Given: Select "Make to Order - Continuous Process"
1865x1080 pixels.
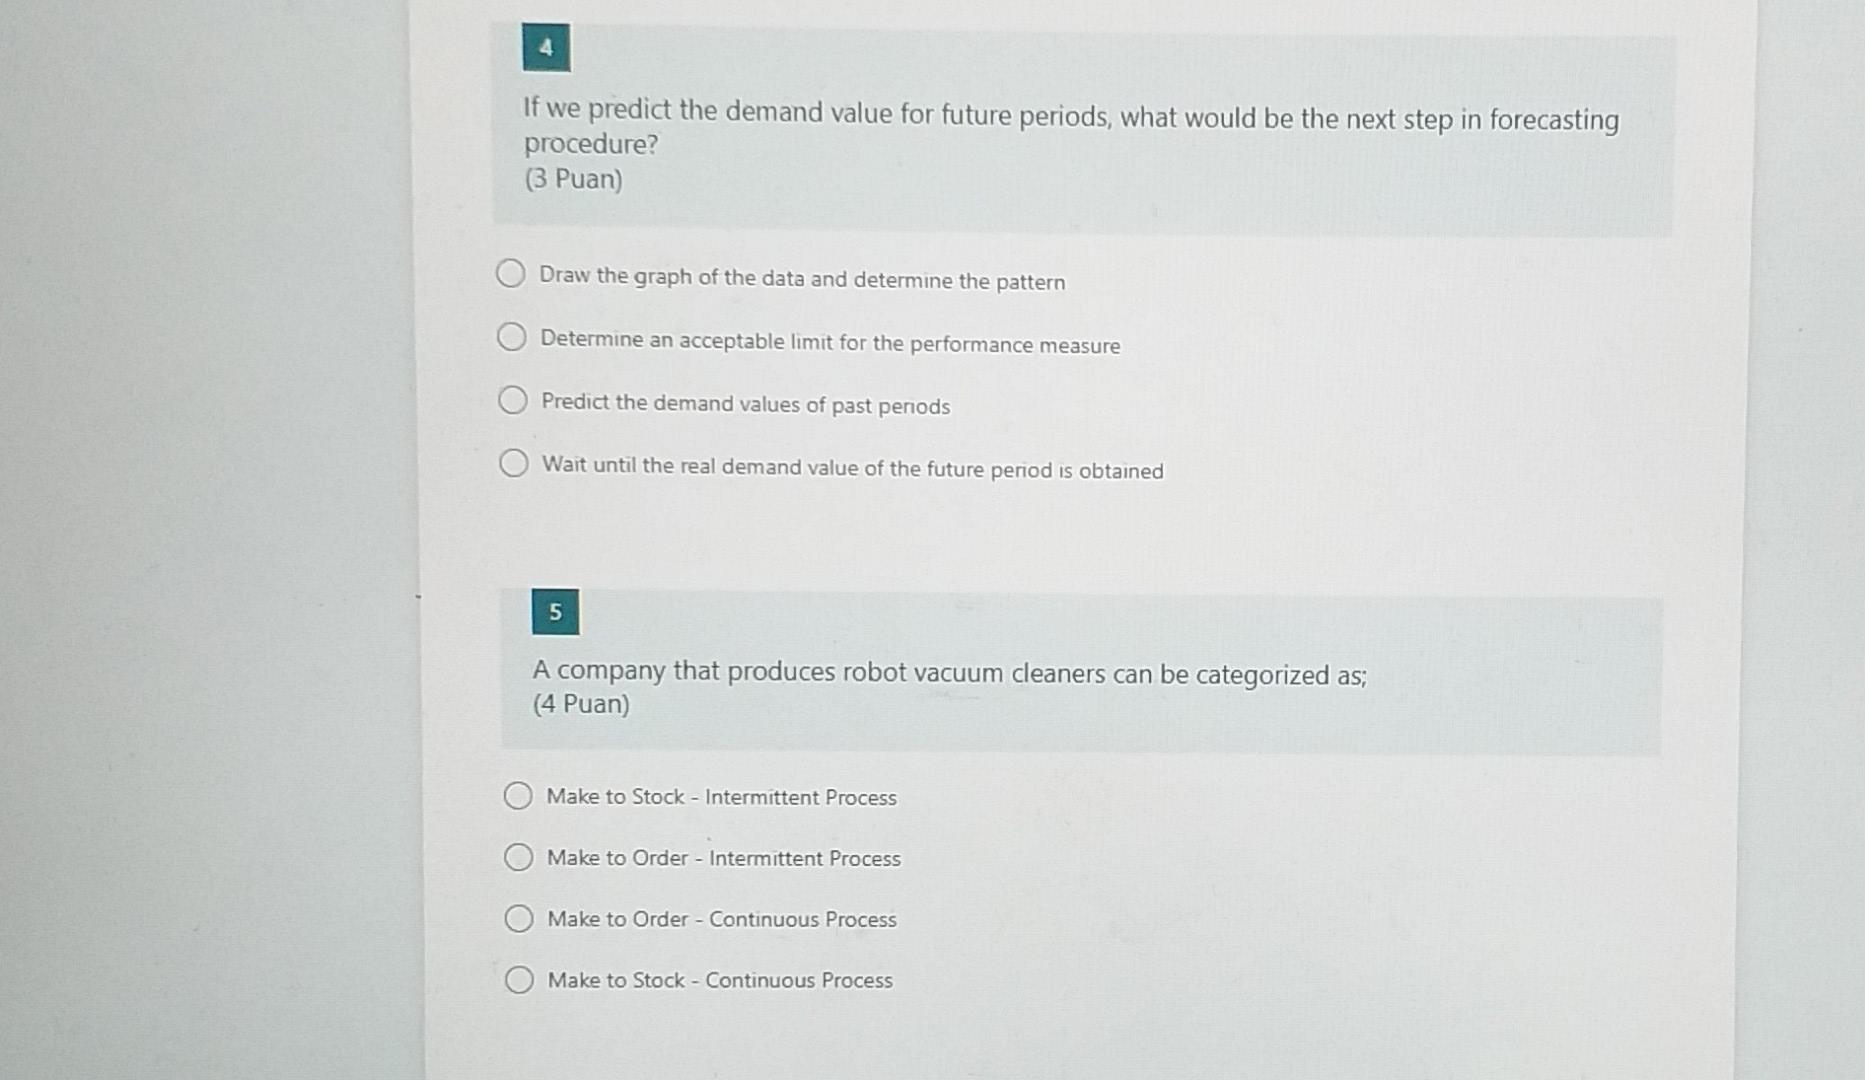Looking at the screenshot, I should pyautogui.click(x=721, y=918).
